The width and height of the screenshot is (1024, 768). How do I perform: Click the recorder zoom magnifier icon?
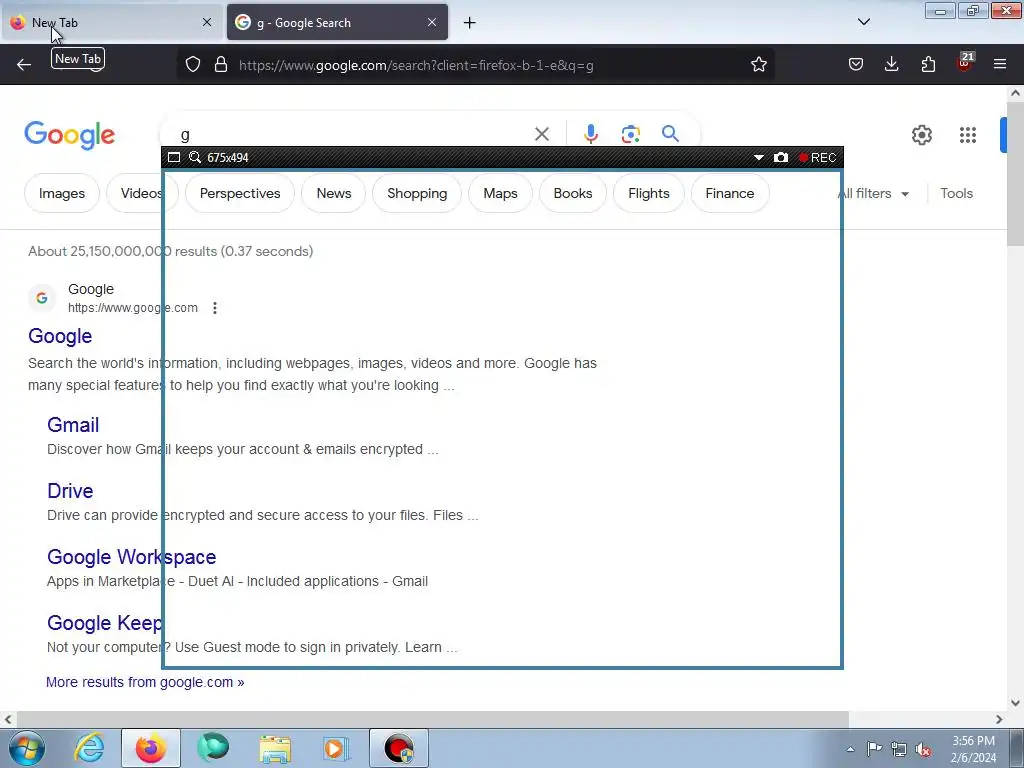(x=195, y=157)
